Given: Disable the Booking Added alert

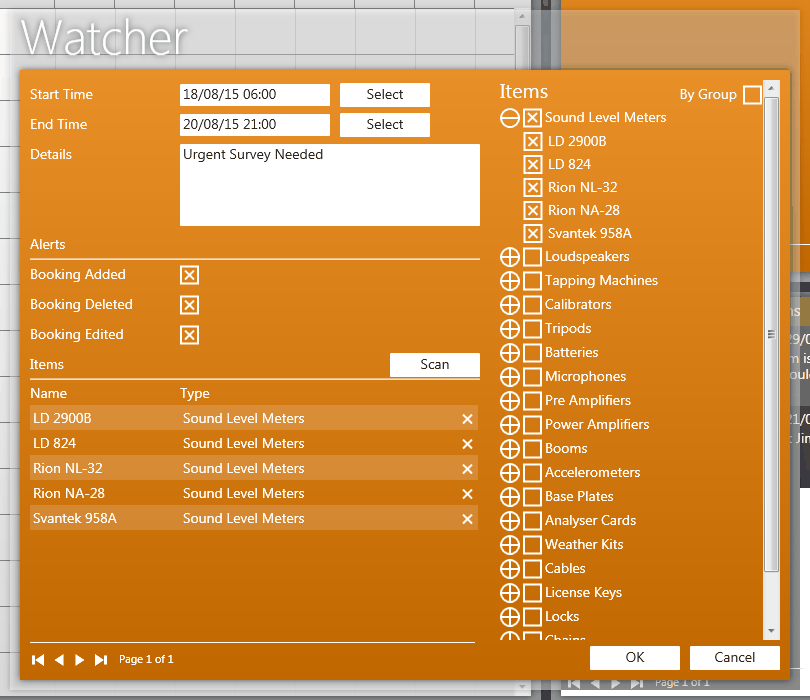Looking at the screenshot, I should 189,275.
